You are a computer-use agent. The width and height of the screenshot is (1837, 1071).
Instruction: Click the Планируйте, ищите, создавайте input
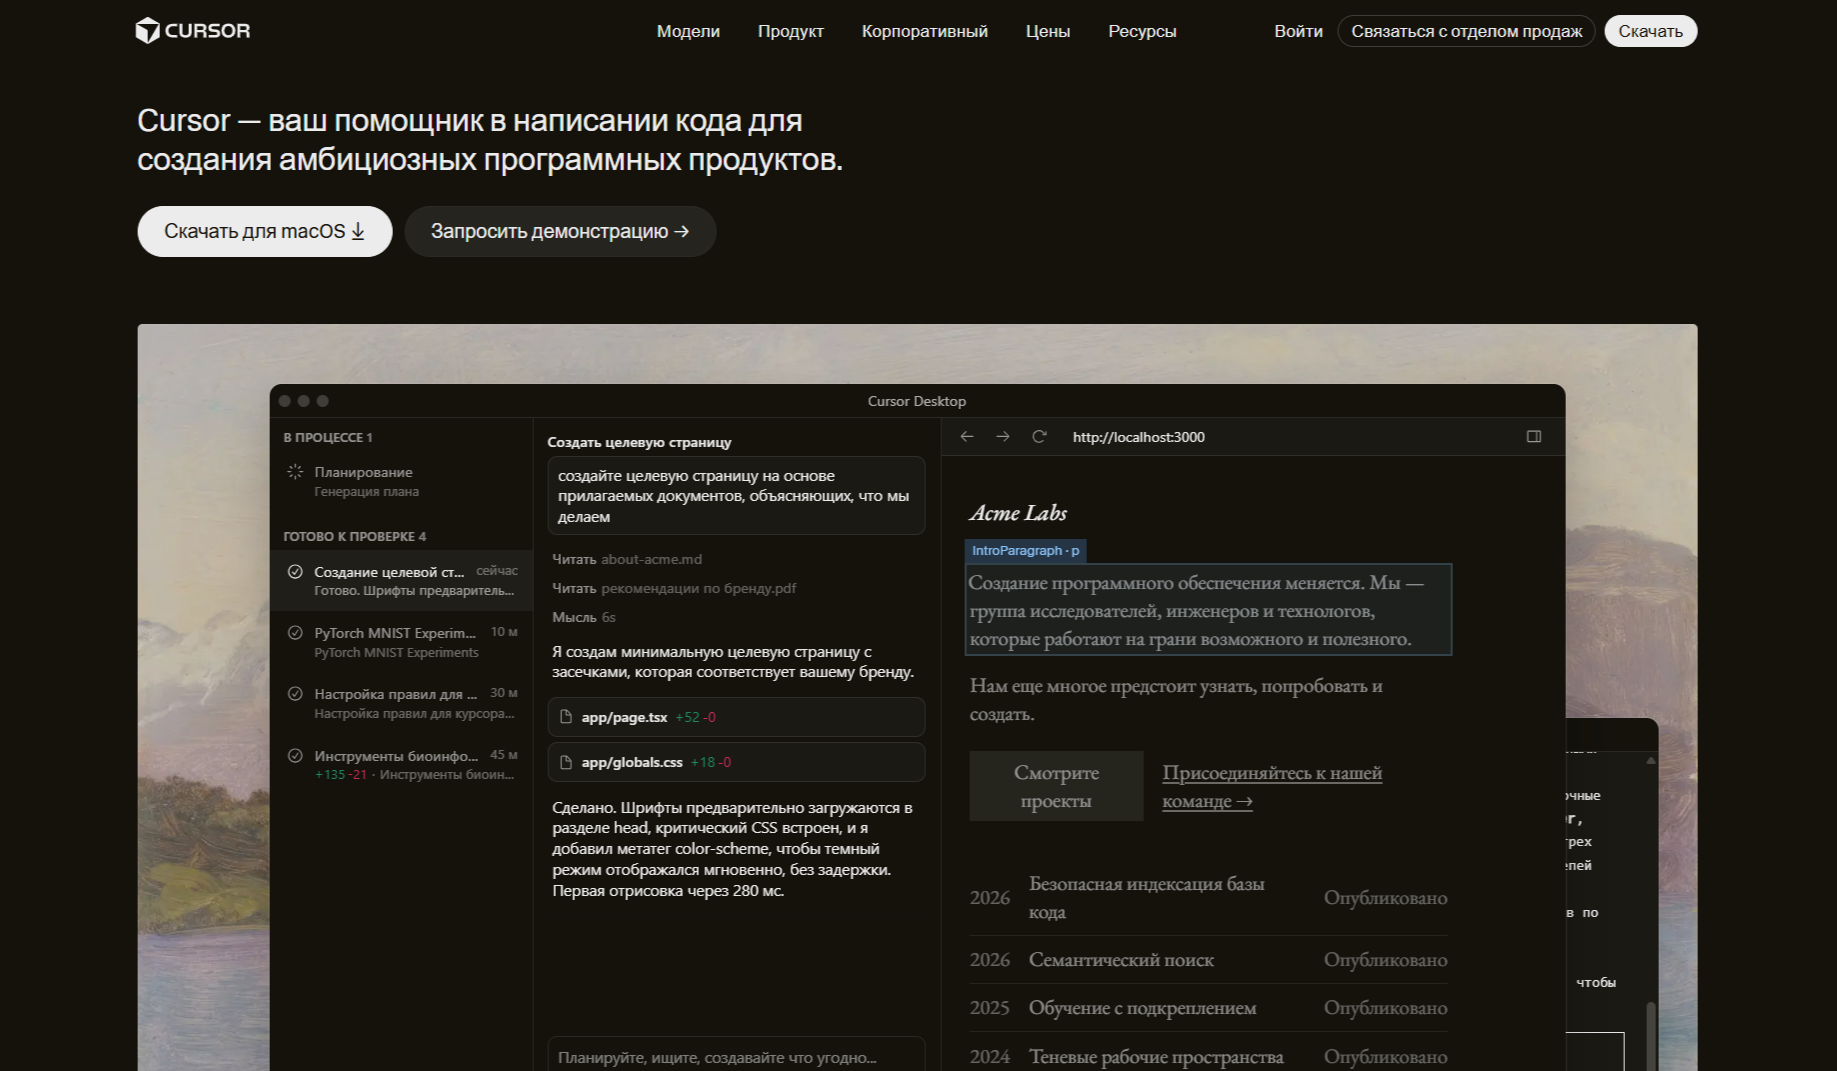pos(736,1055)
